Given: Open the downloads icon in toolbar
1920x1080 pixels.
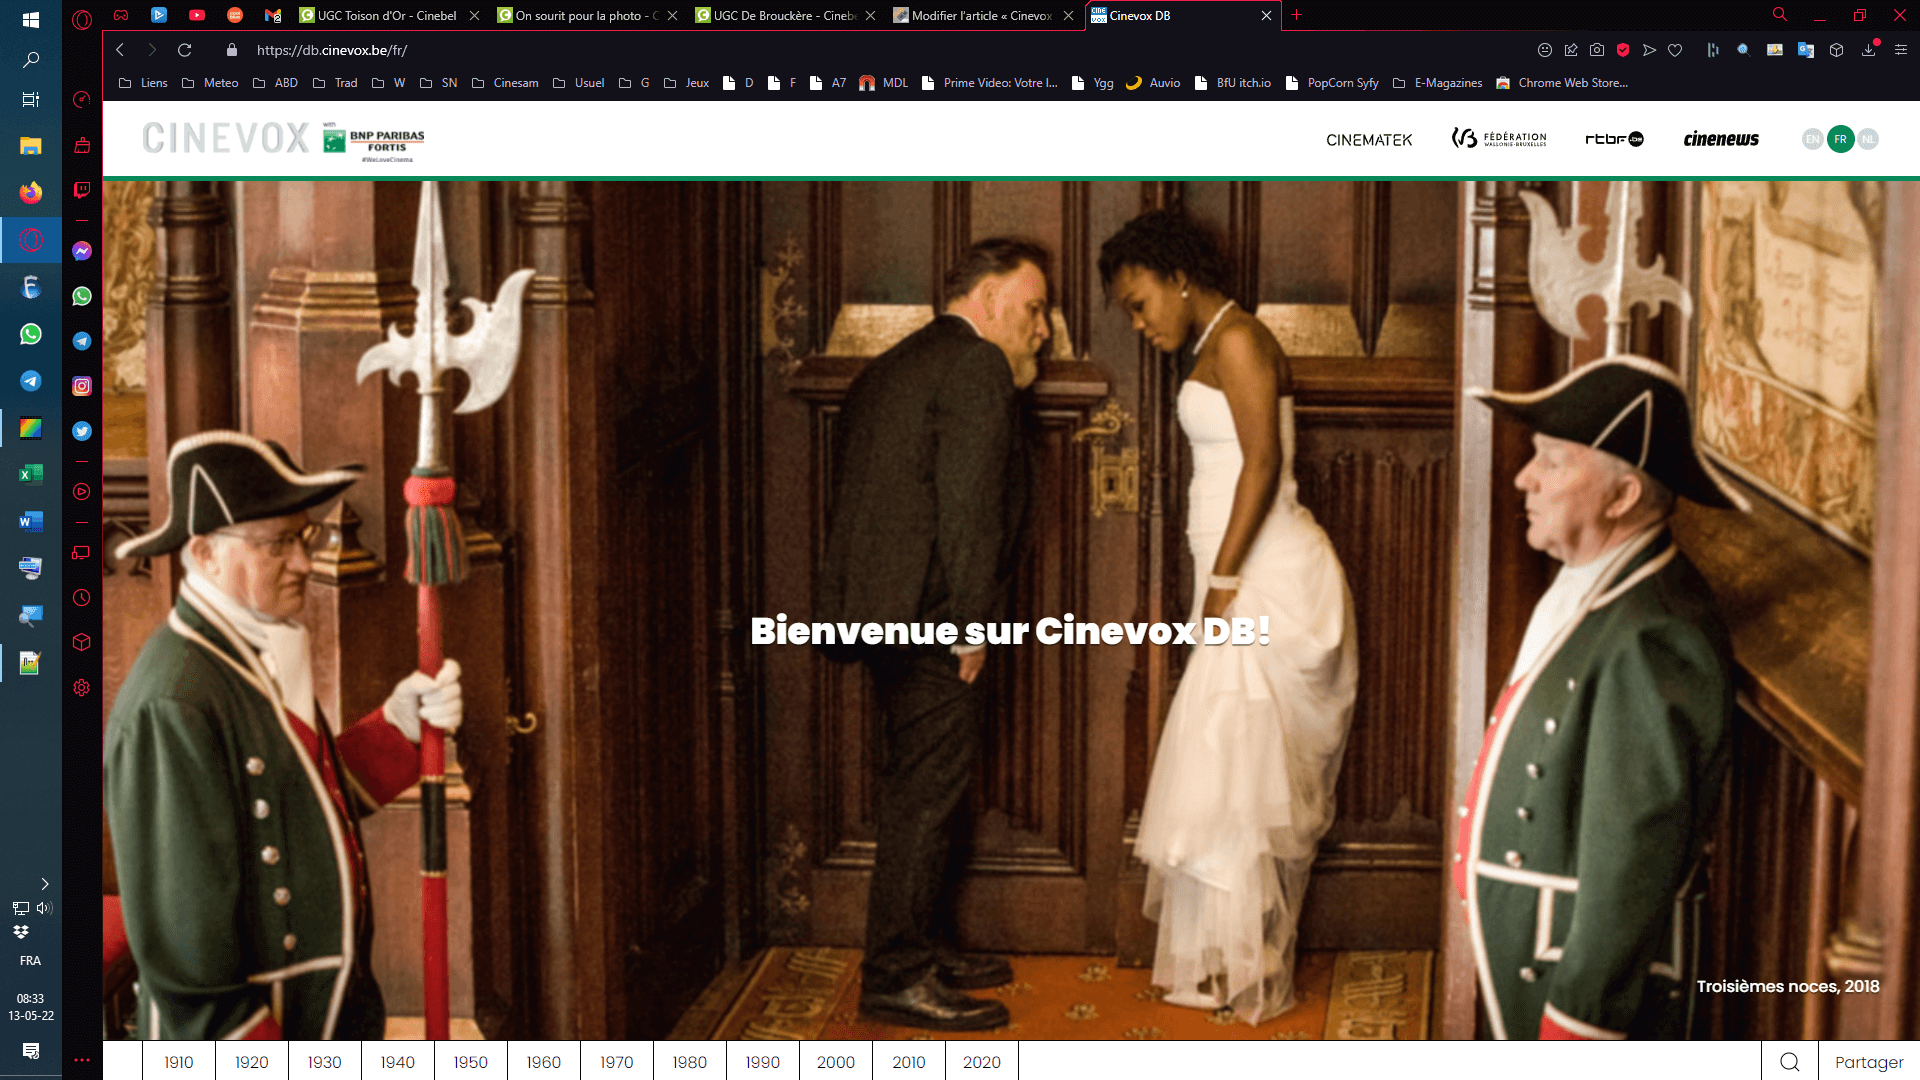Looking at the screenshot, I should [1868, 50].
